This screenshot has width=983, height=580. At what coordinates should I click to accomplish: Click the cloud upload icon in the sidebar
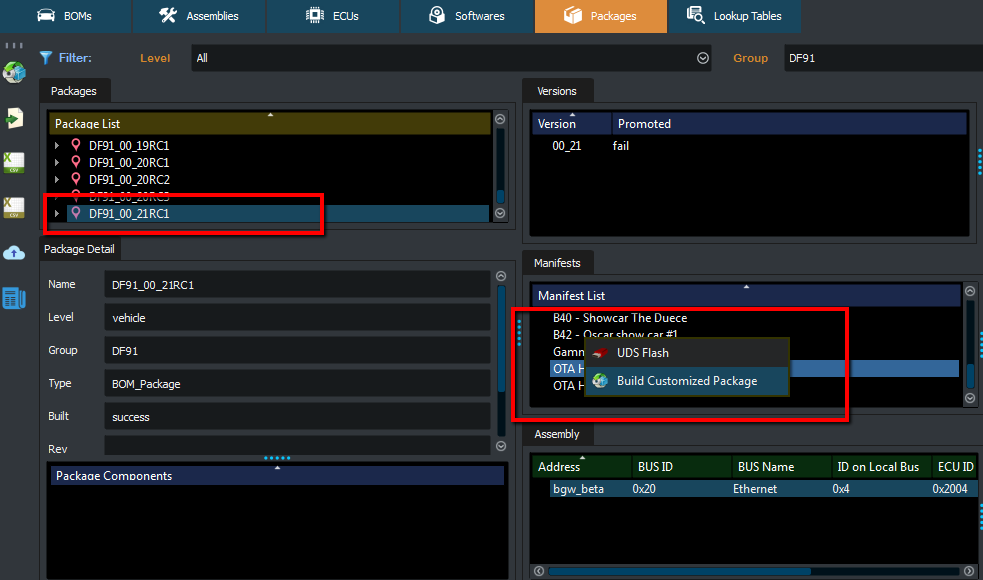coord(14,253)
